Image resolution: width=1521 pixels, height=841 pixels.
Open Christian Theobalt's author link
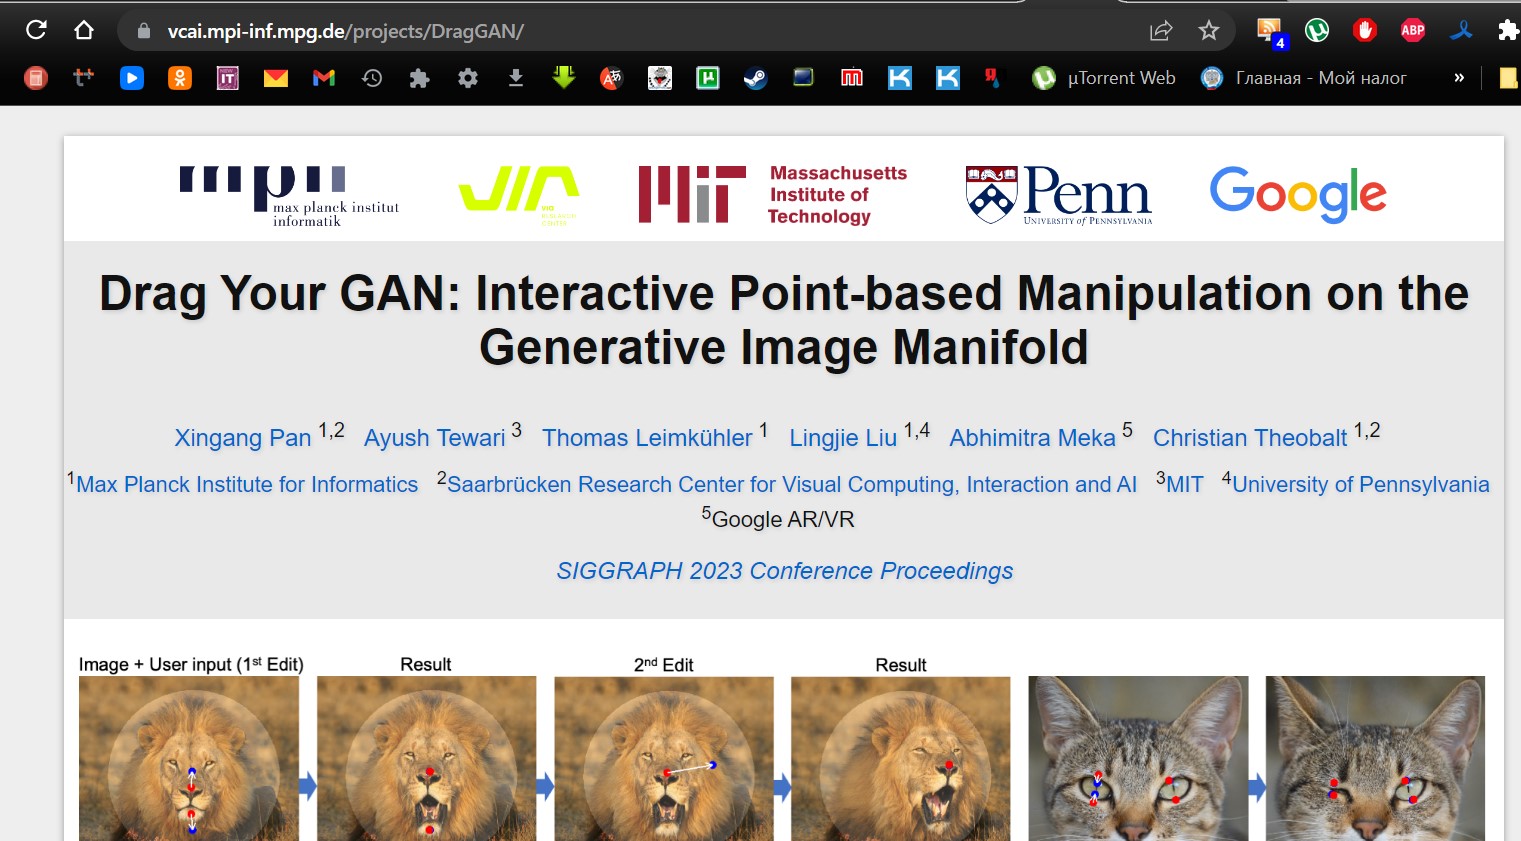pyautogui.click(x=1250, y=438)
